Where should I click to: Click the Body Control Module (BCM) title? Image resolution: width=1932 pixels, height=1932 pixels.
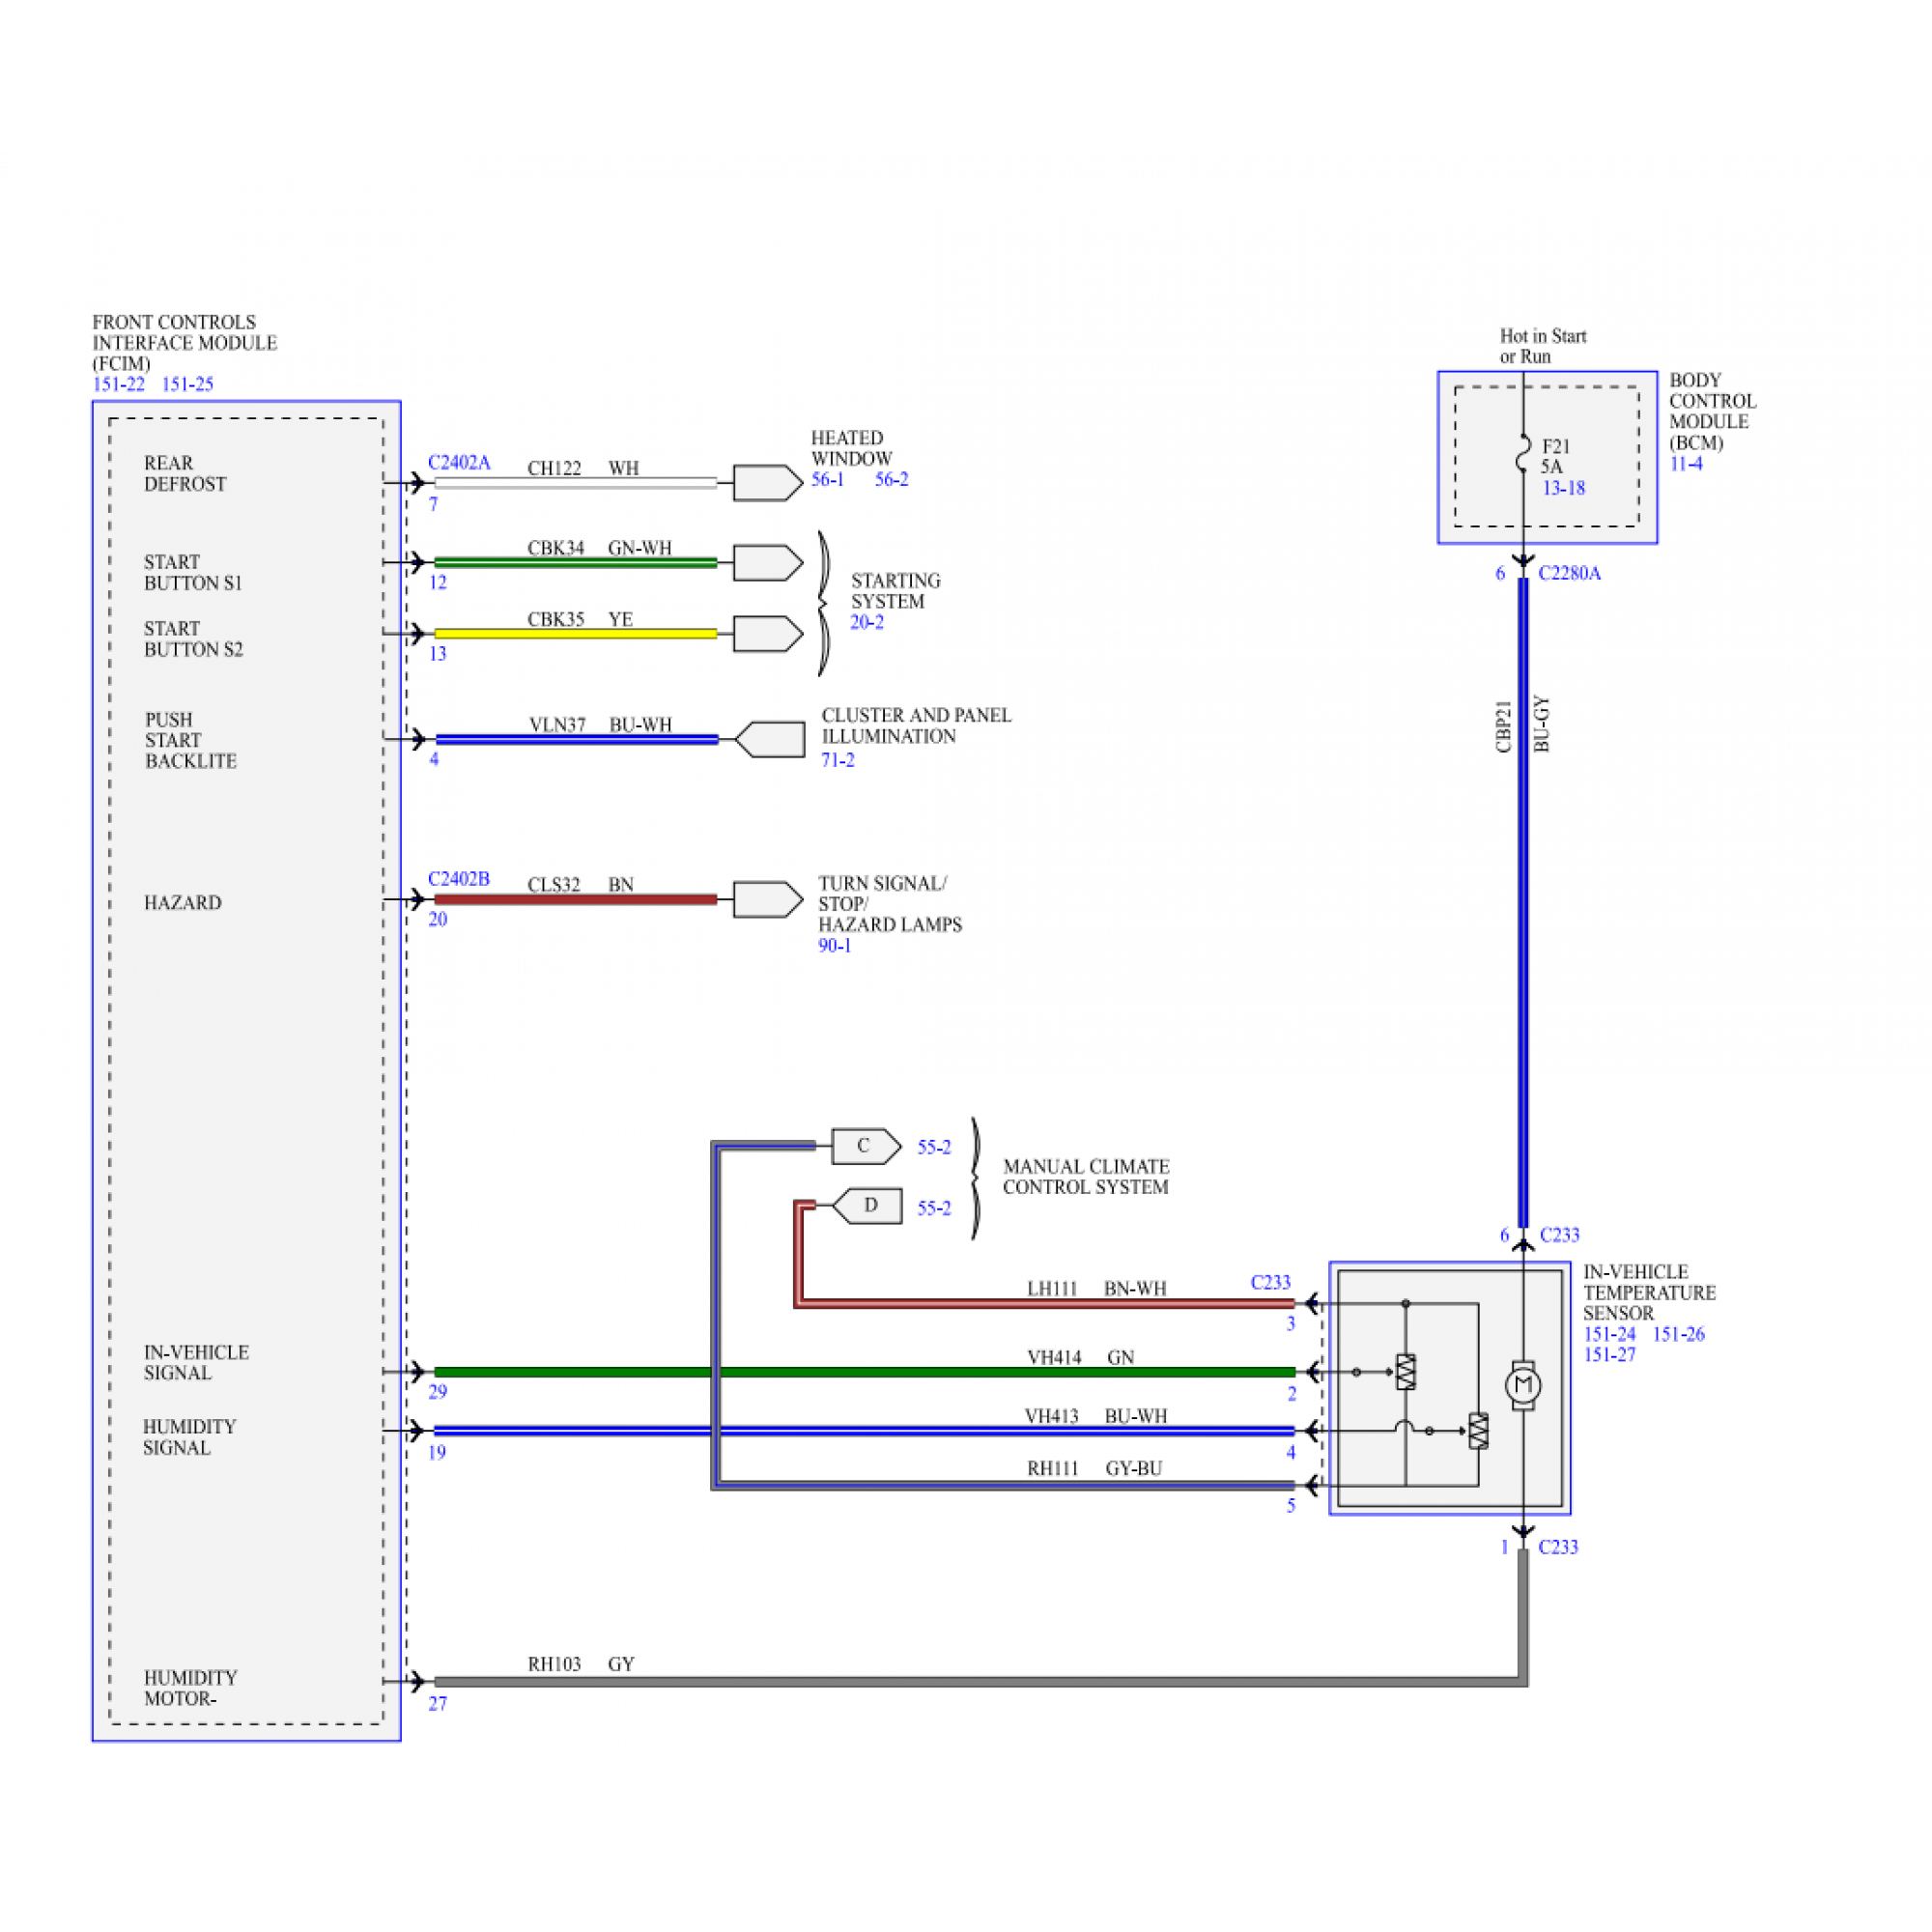[x=1712, y=411]
